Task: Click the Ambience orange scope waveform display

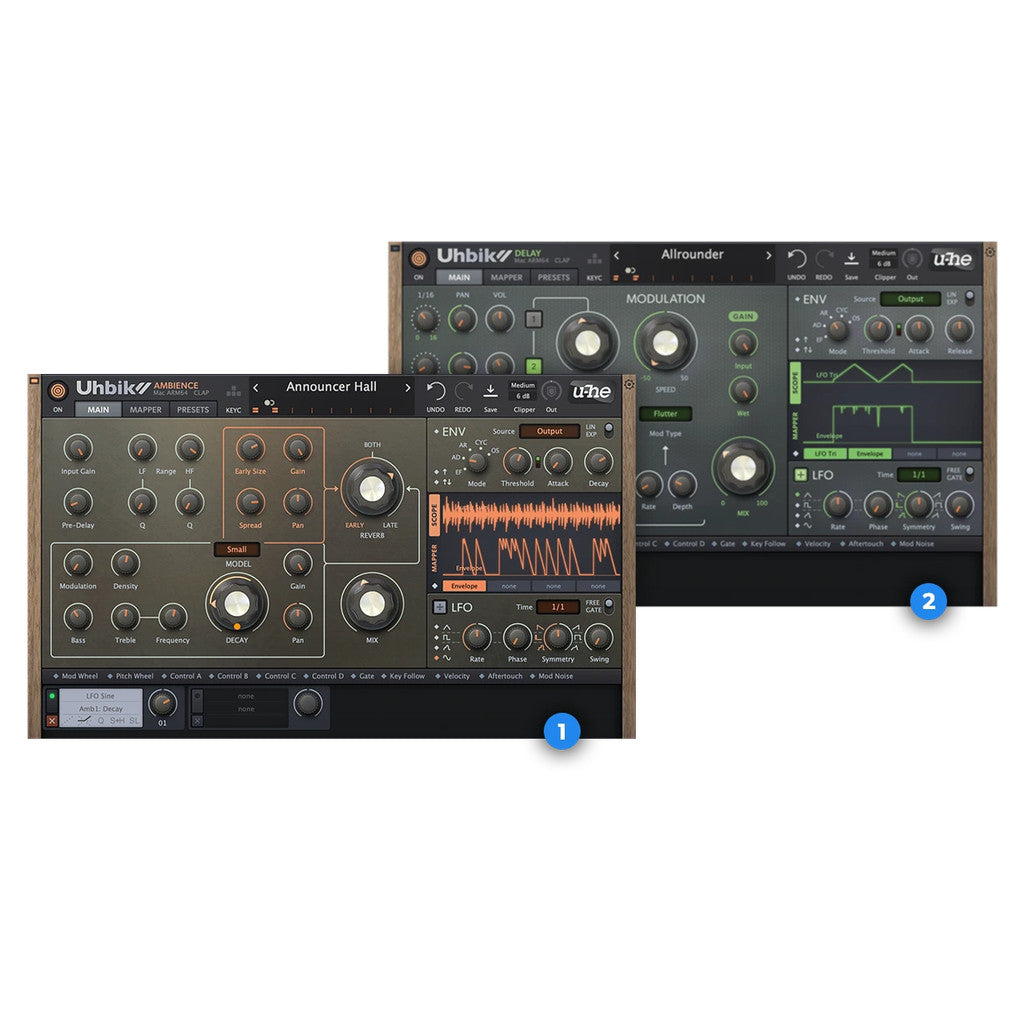Action: [531, 515]
